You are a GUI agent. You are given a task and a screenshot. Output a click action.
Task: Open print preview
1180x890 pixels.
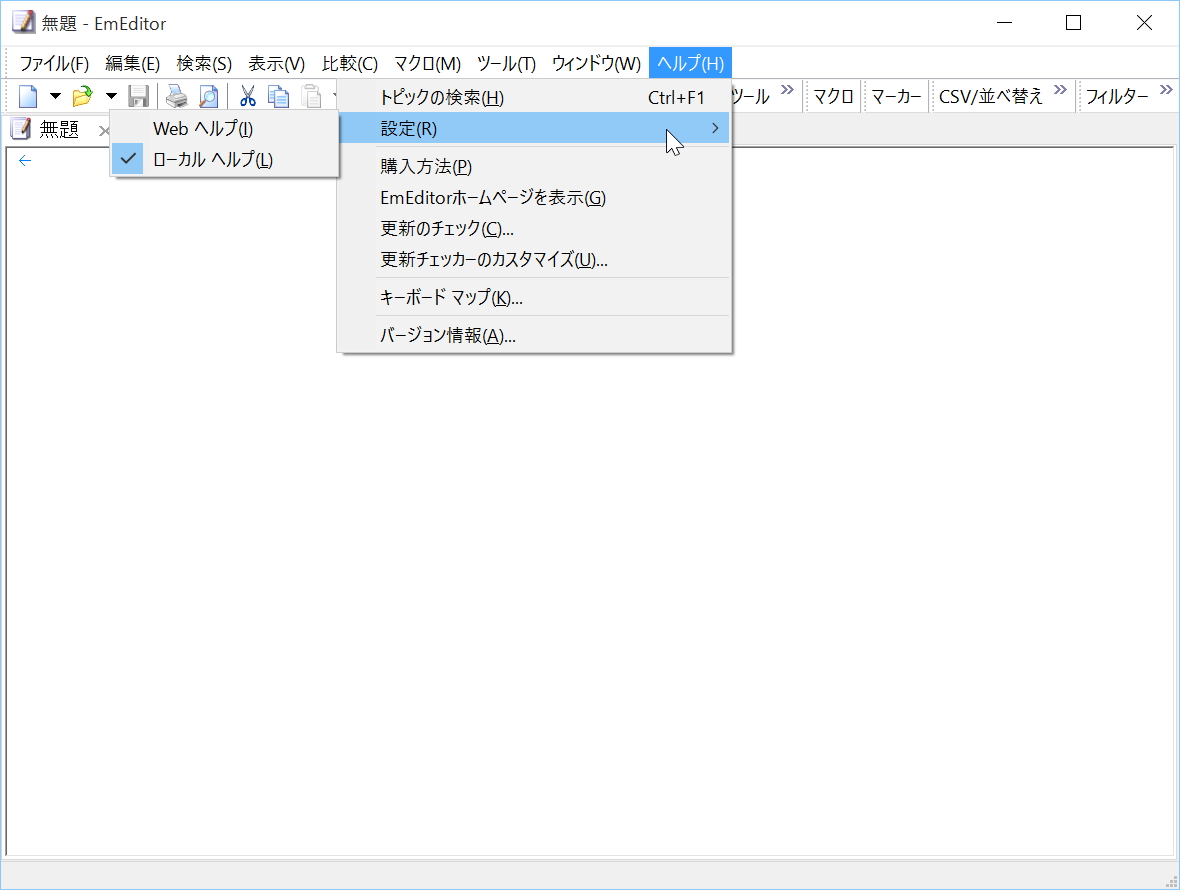point(208,95)
